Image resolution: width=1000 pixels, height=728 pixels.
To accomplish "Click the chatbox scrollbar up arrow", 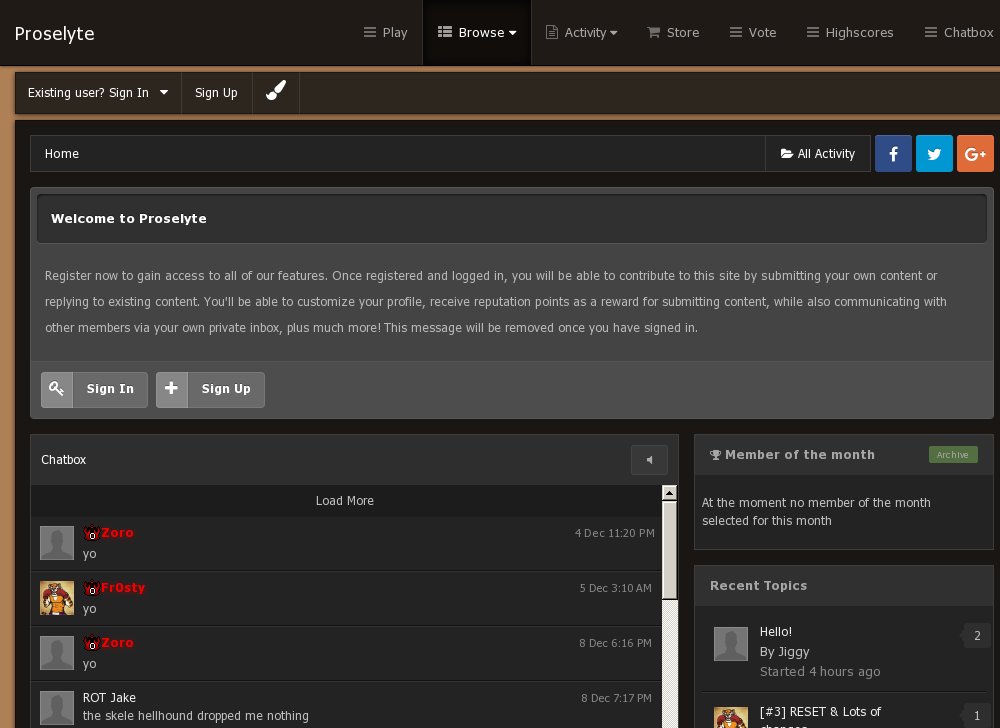I will pos(670,493).
